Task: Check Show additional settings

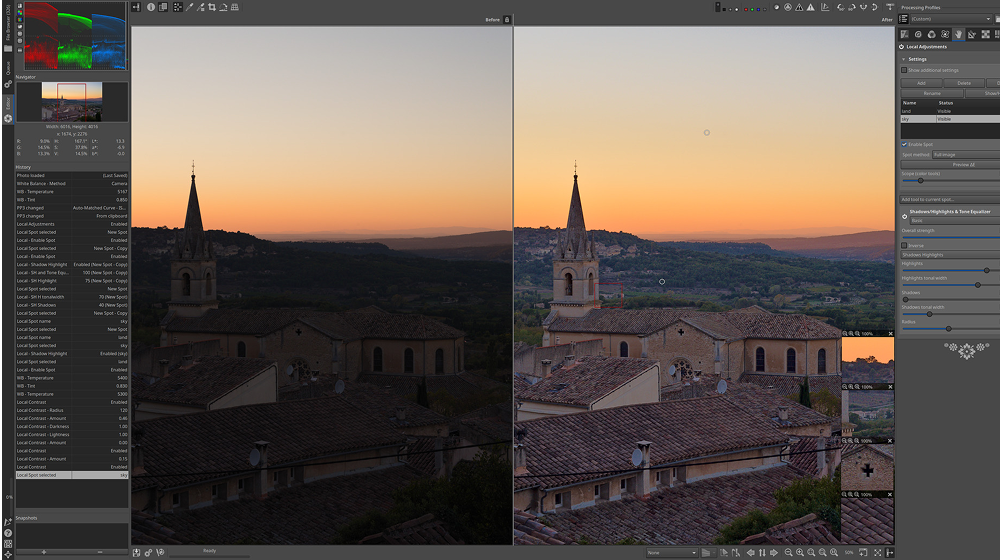Action: click(x=904, y=70)
